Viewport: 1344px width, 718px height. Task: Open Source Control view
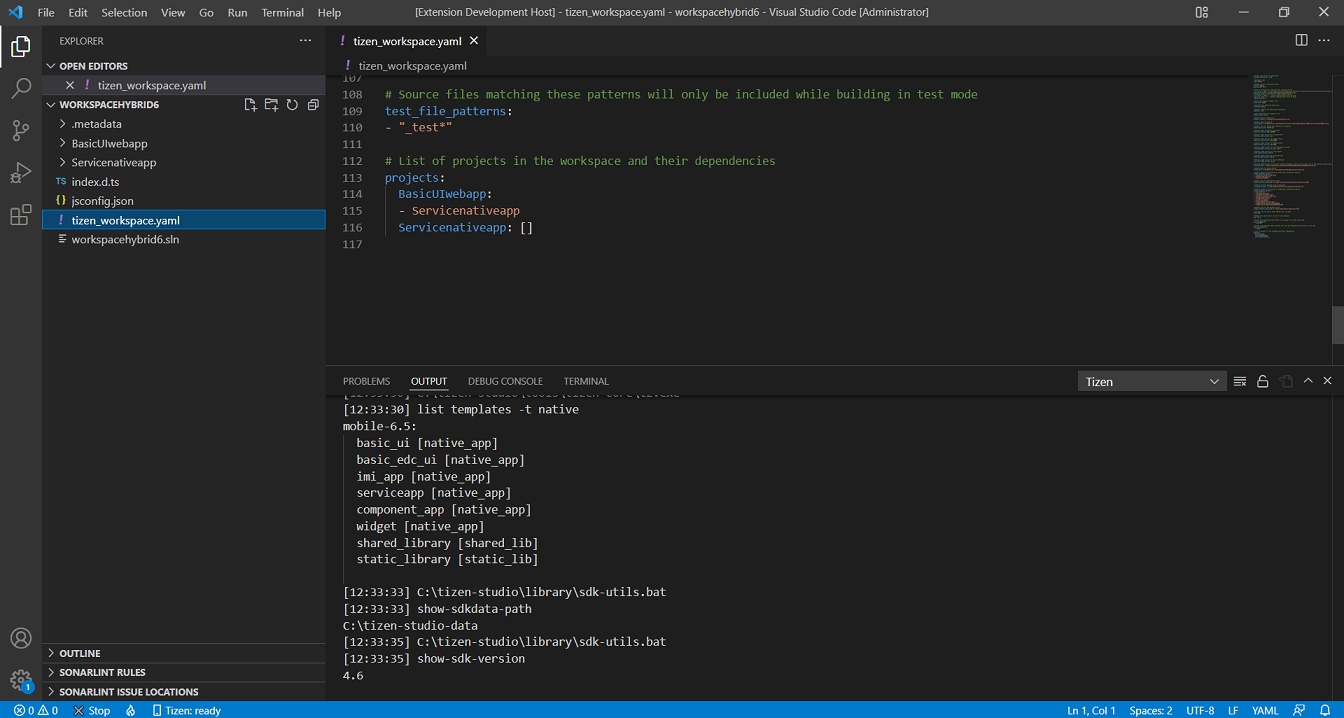21,131
